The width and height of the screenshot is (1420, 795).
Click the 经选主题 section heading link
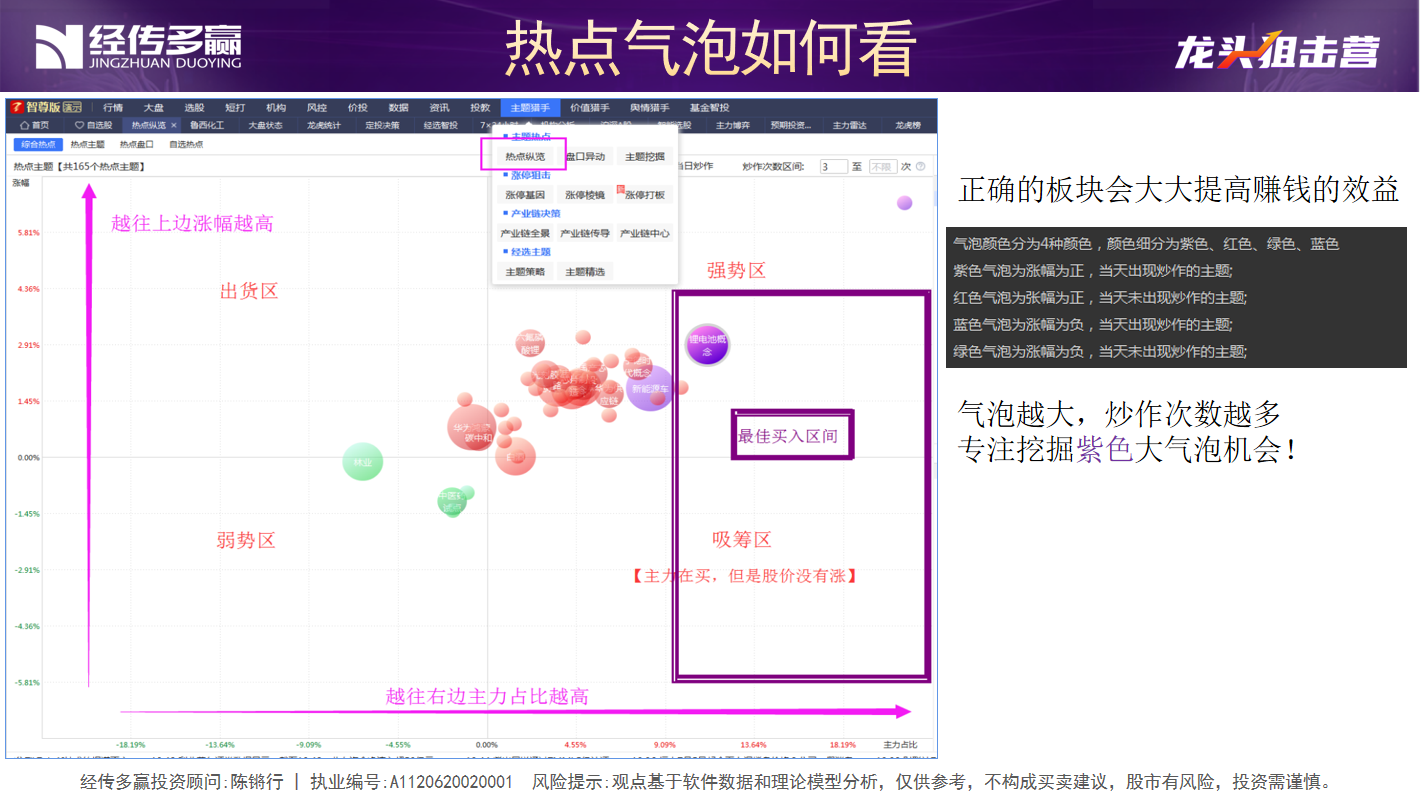(x=530, y=252)
